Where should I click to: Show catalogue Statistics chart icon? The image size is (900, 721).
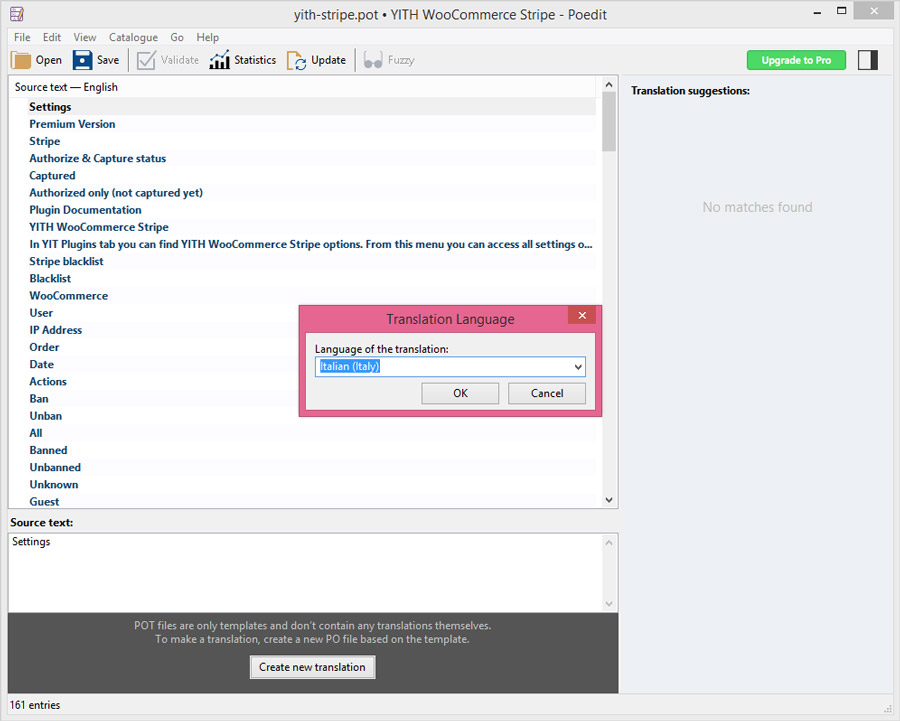point(219,60)
